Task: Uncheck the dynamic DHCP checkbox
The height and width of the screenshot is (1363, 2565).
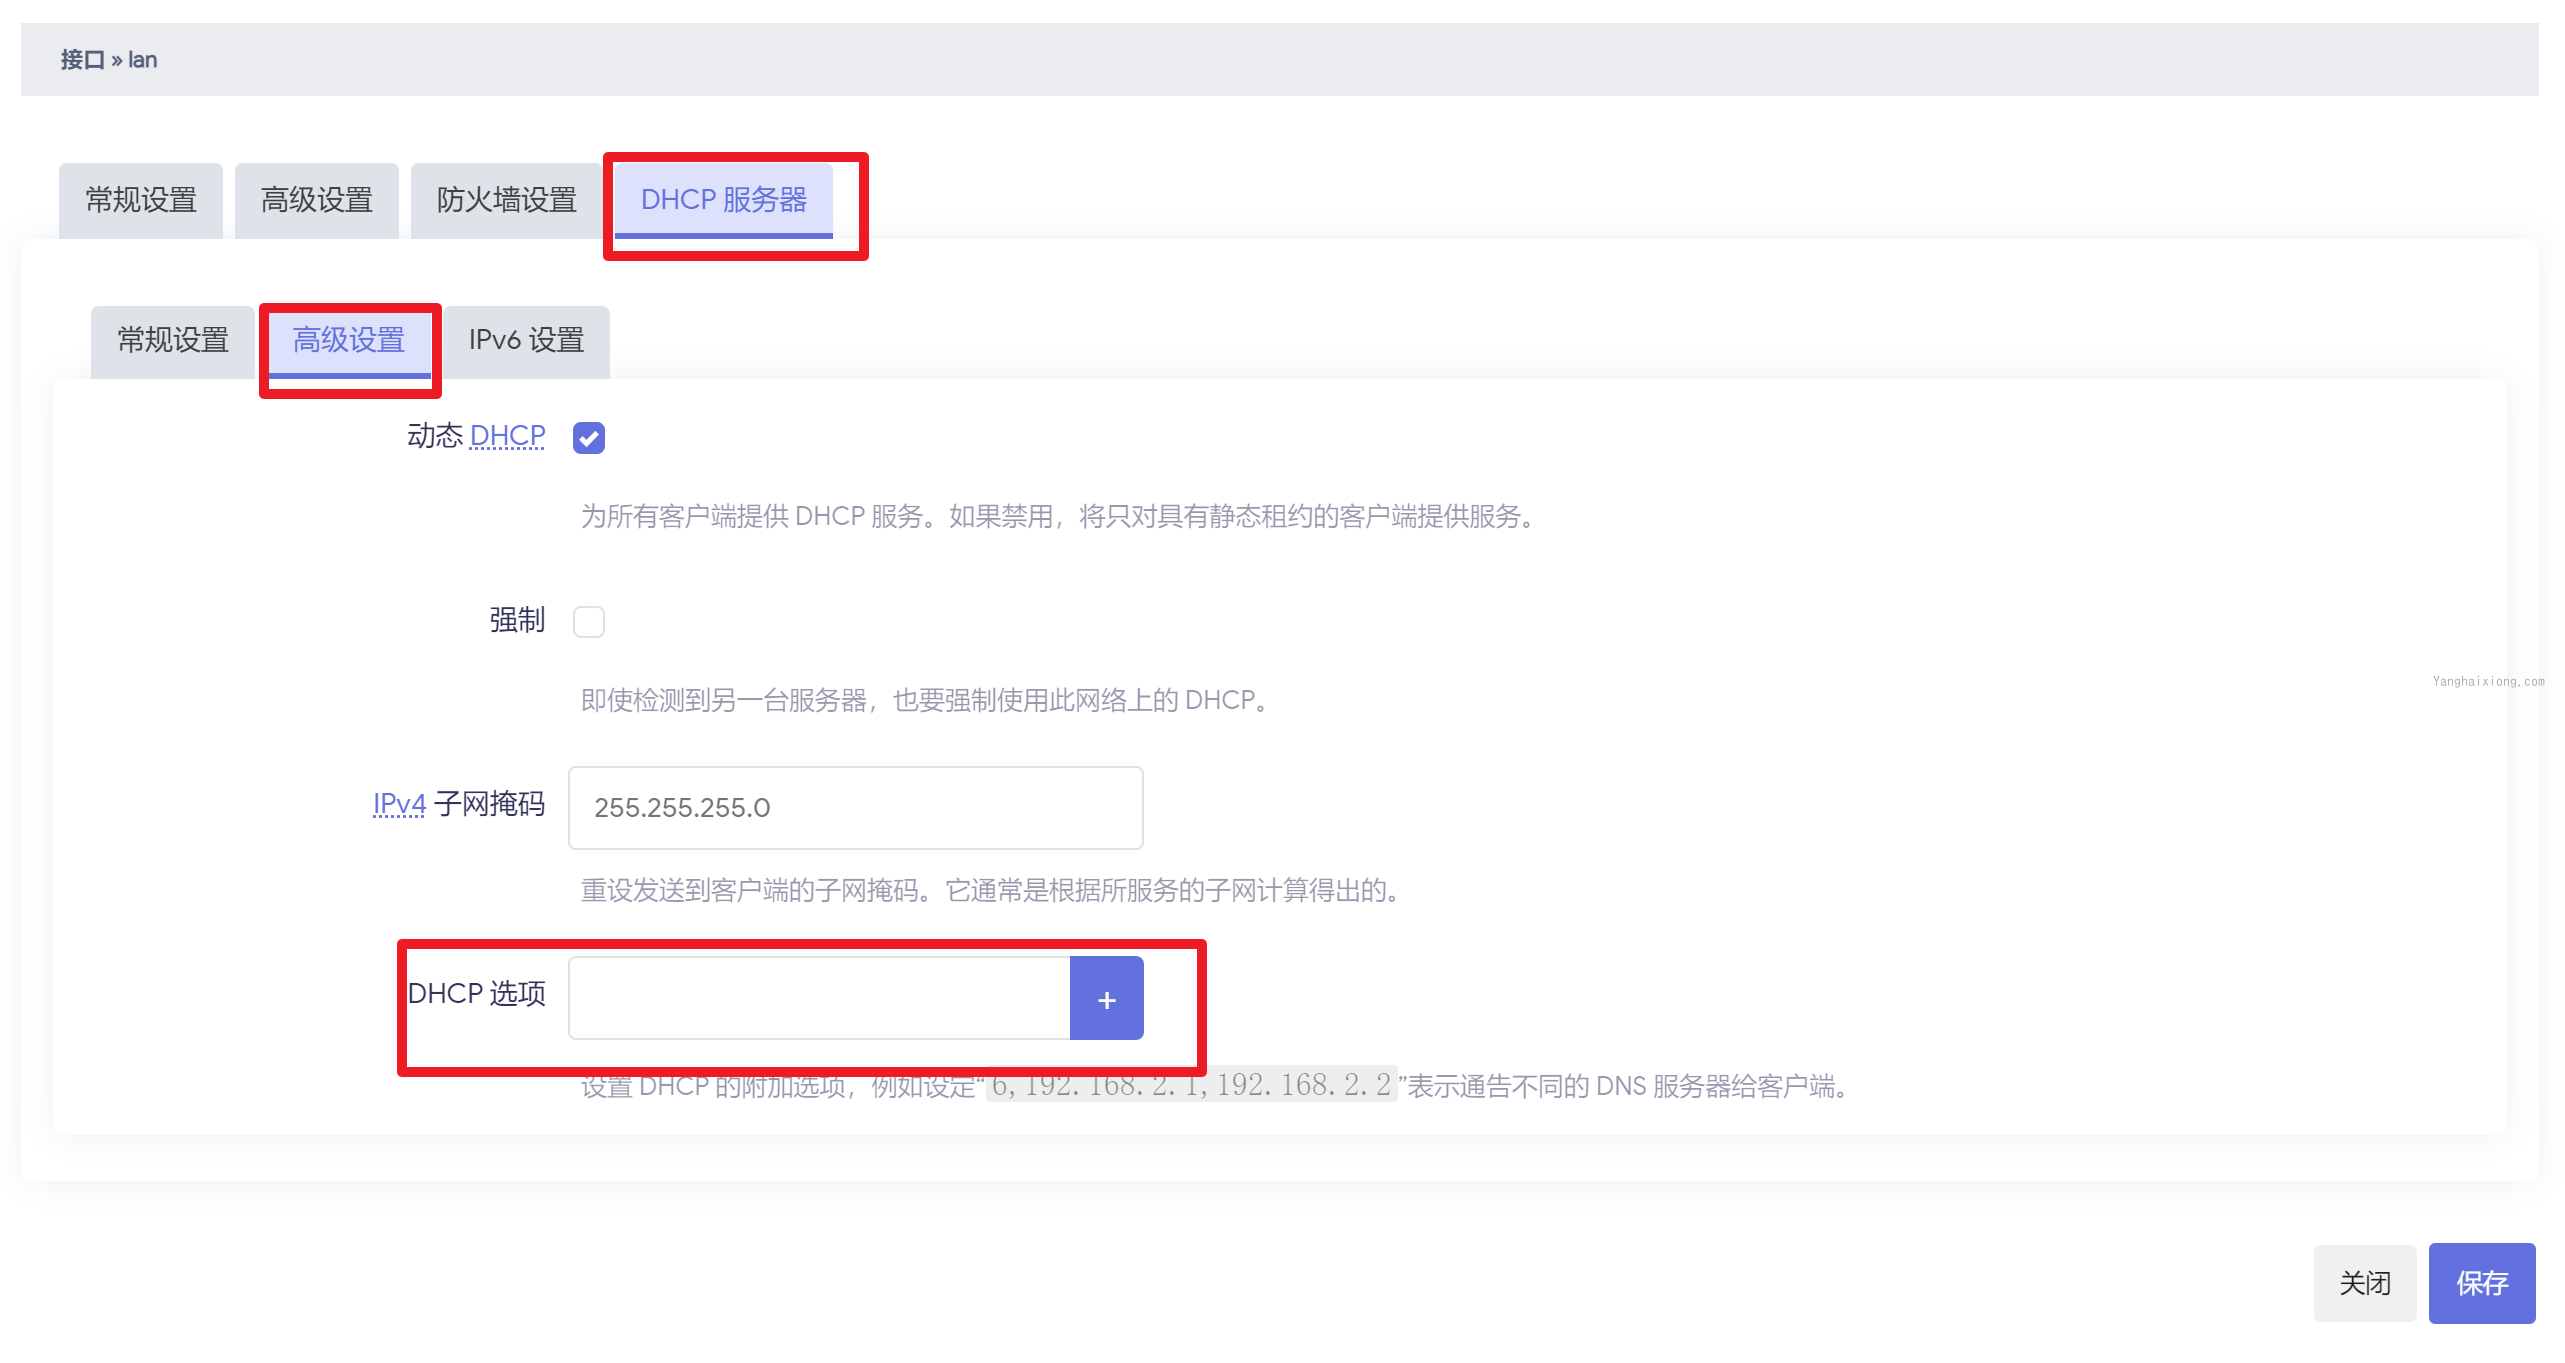Action: pos(588,437)
